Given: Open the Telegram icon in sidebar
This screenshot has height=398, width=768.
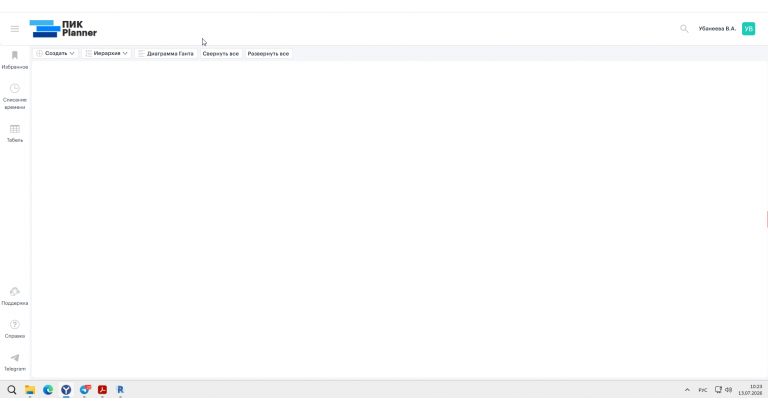Looking at the screenshot, I should 15,362.
